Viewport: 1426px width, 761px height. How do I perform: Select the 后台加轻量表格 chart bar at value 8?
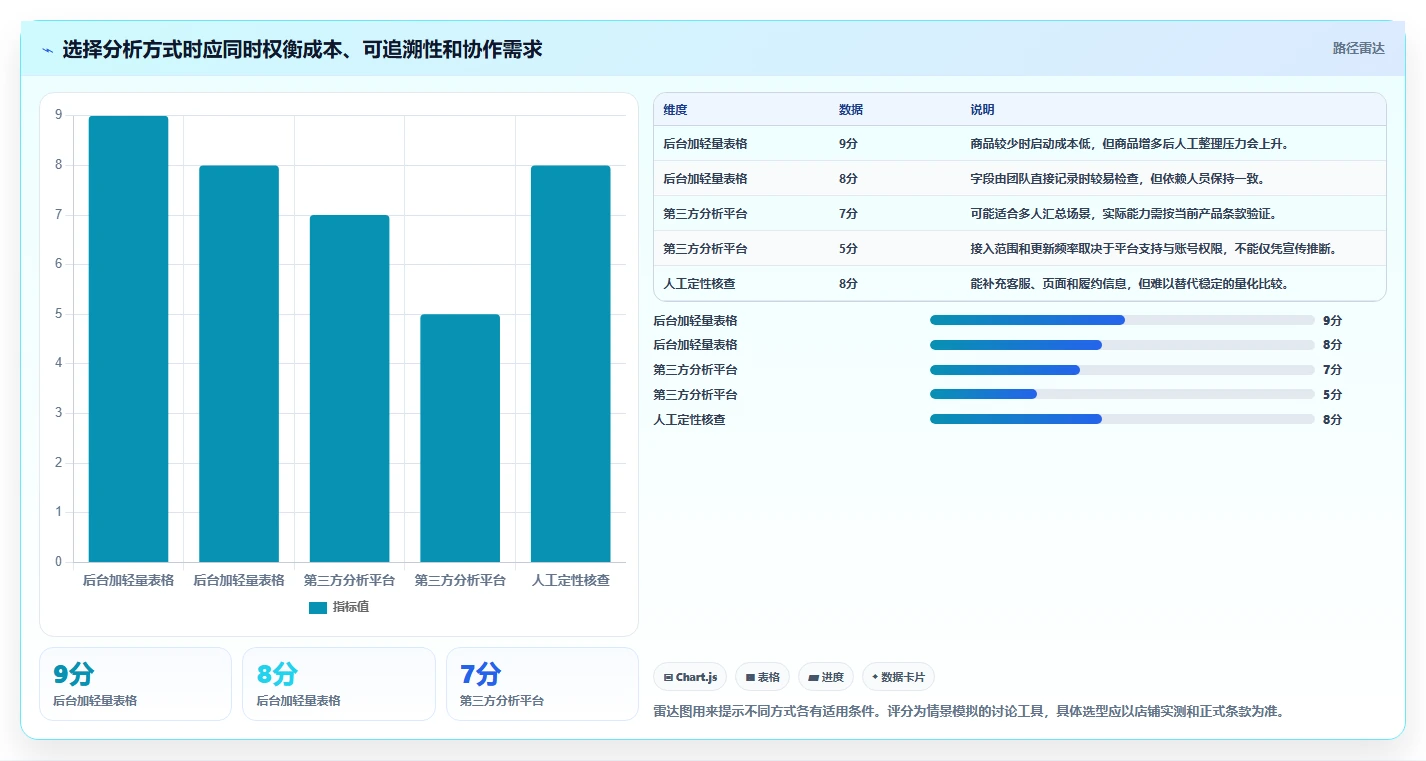point(239,364)
